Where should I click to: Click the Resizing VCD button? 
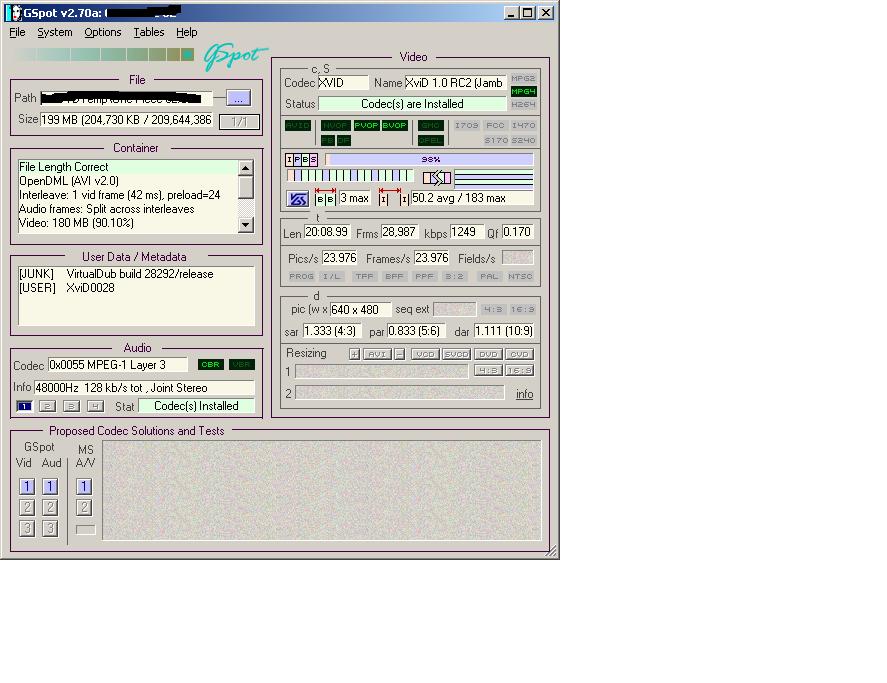point(425,354)
